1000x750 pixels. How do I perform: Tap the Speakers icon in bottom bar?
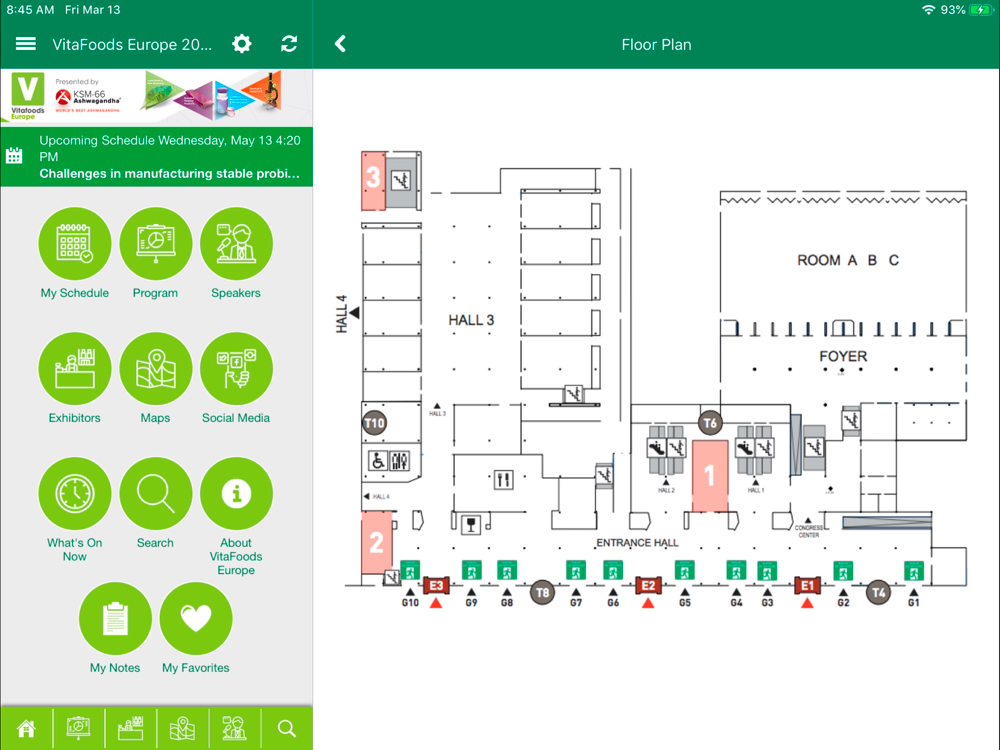coord(235,728)
